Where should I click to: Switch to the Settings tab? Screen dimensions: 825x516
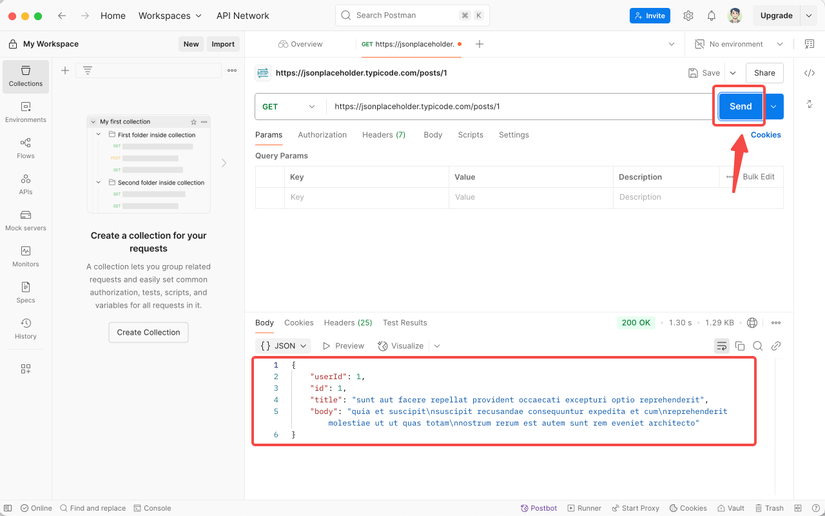tap(514, 135)
